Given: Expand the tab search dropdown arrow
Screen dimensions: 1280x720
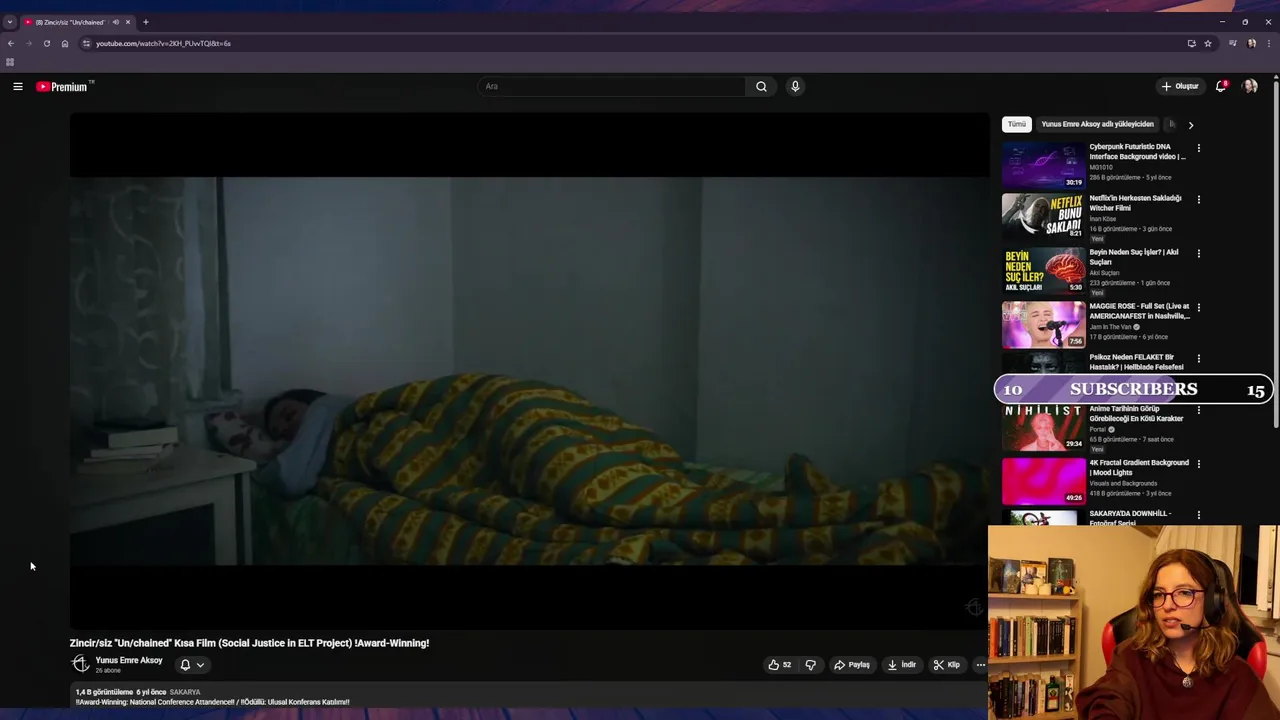Looking at the screenshot, I should [x=9, y=22].
